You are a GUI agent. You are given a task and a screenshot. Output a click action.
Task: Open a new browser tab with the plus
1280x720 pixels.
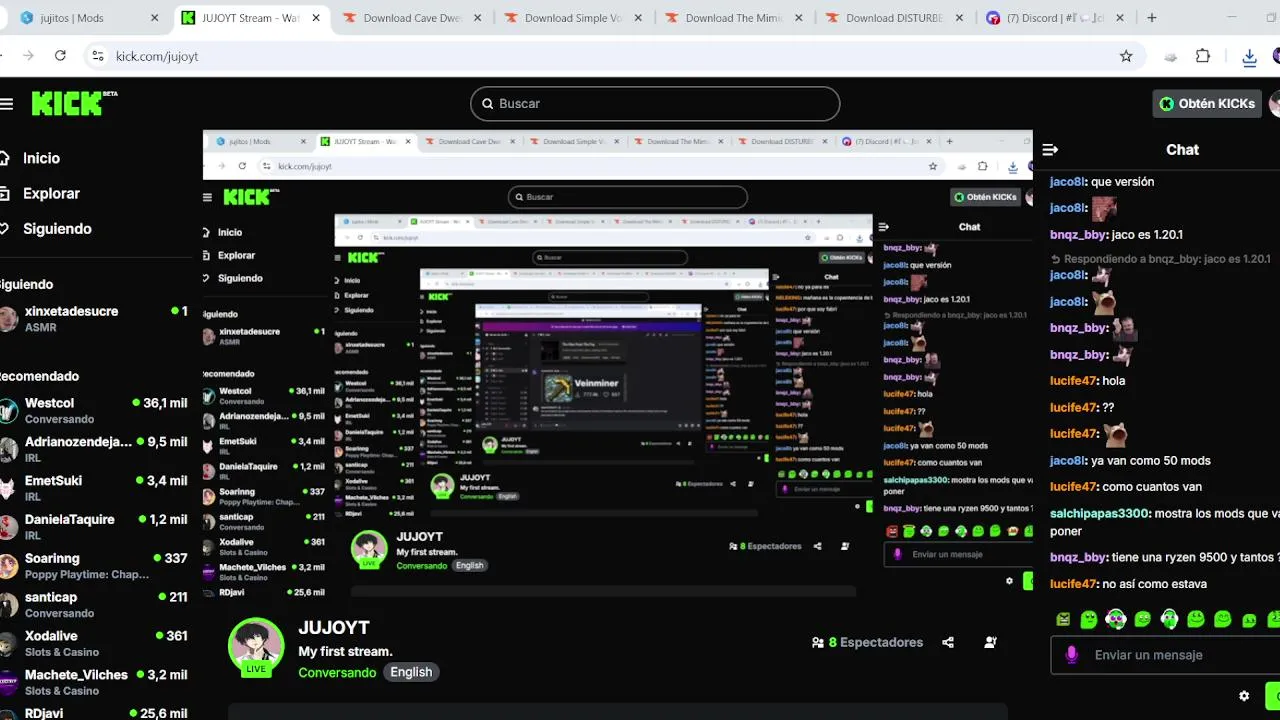[1152, 18]
